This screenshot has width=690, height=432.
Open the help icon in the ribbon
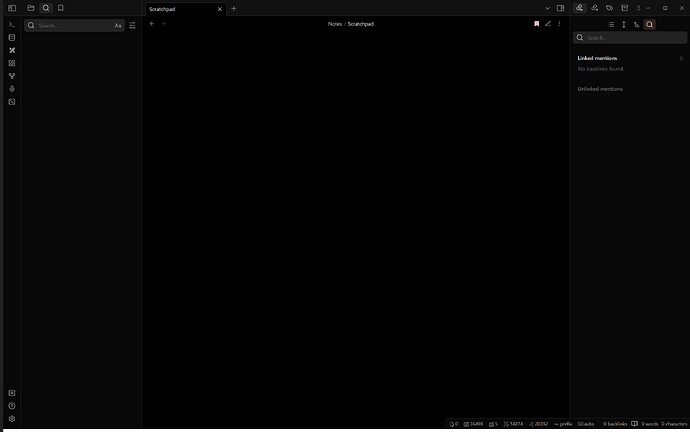click(12, 406)
